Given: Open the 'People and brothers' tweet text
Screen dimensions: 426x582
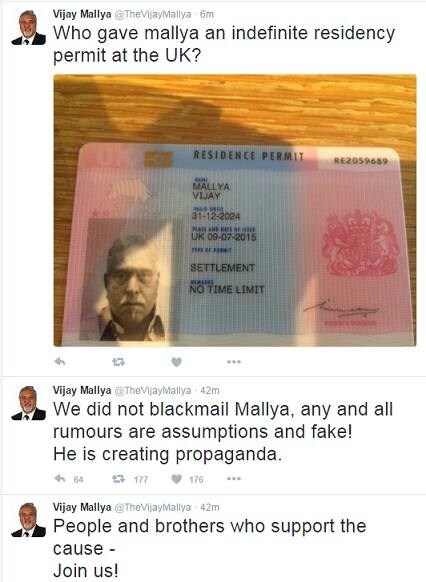Looking at the screenshot, I should (209, 548).
